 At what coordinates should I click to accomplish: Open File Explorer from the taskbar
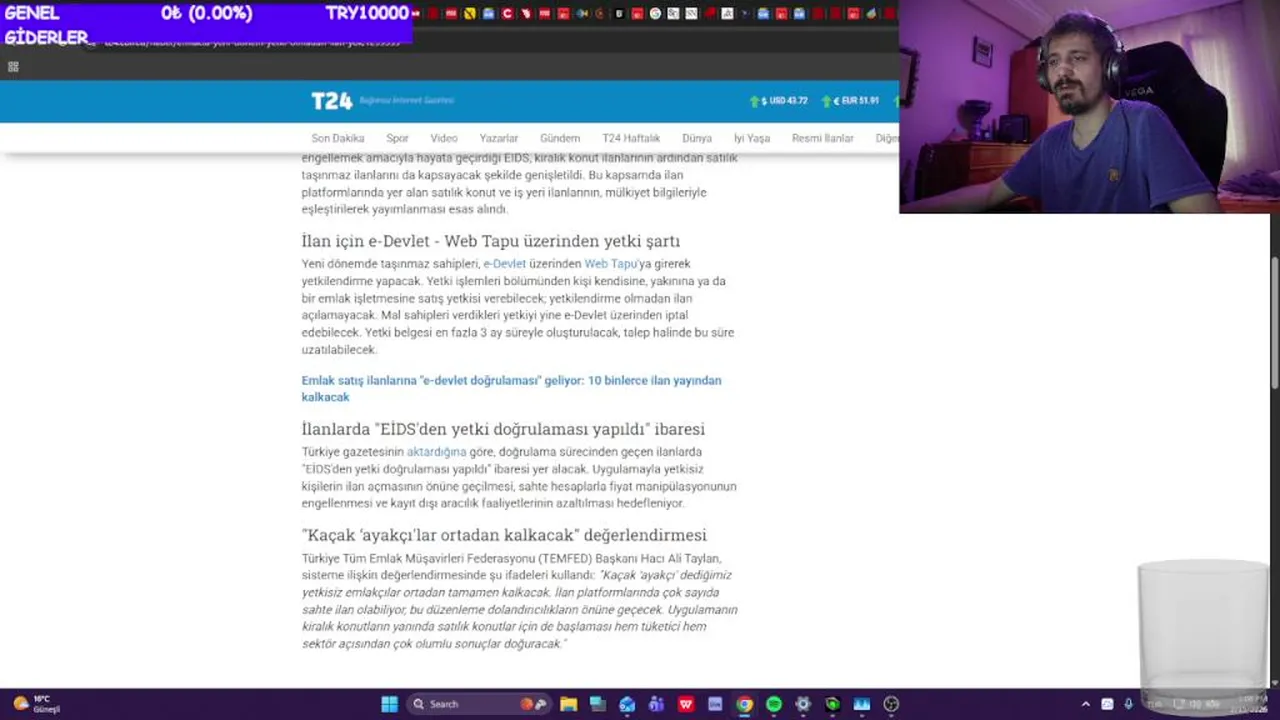568,704
